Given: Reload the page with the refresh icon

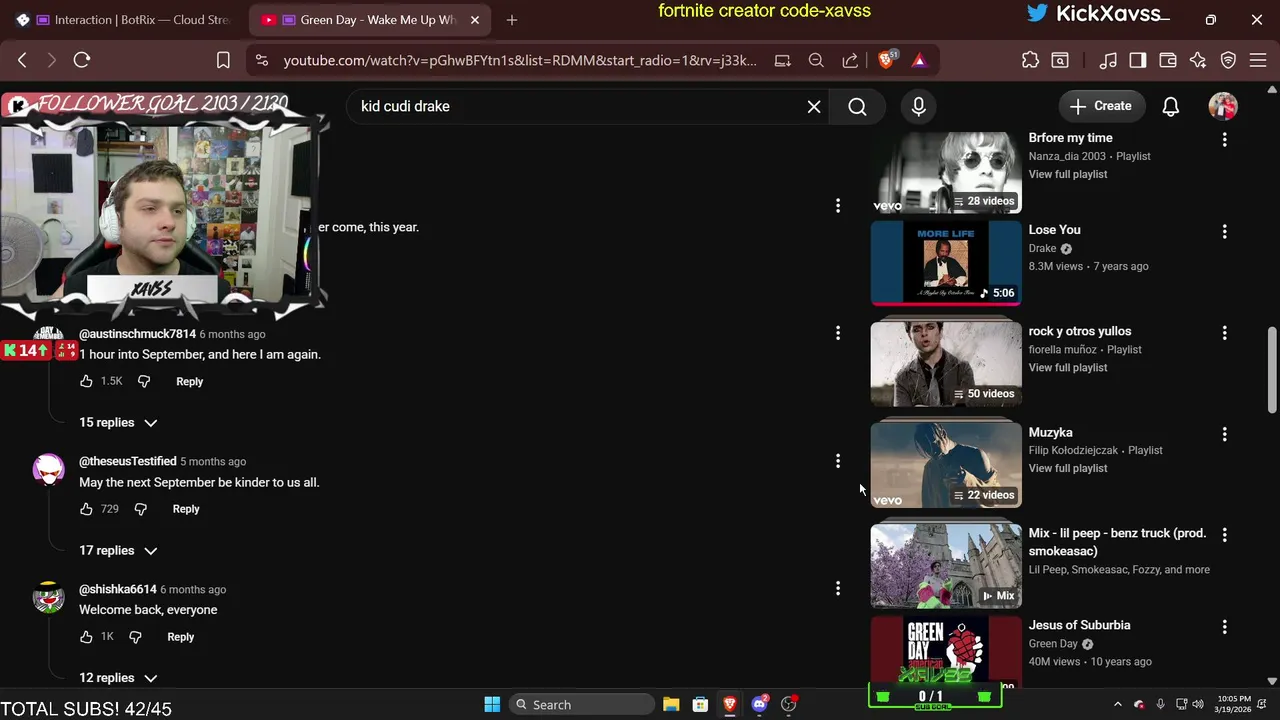Looking at the screenshot, I should coord(82,60).
